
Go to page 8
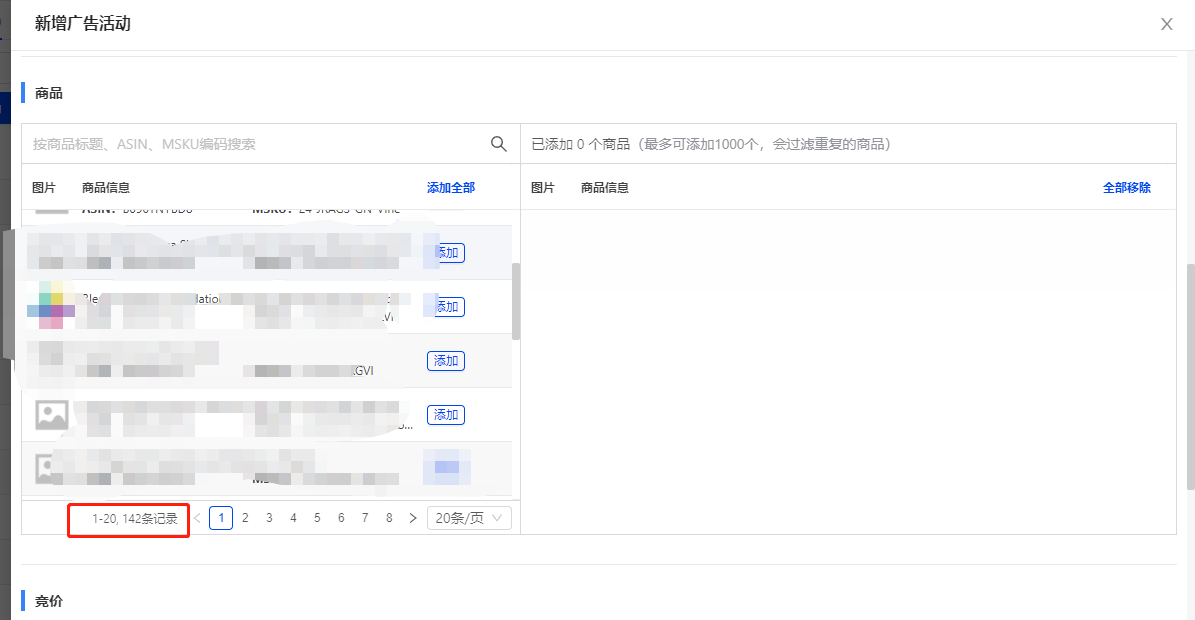(389, 518)
